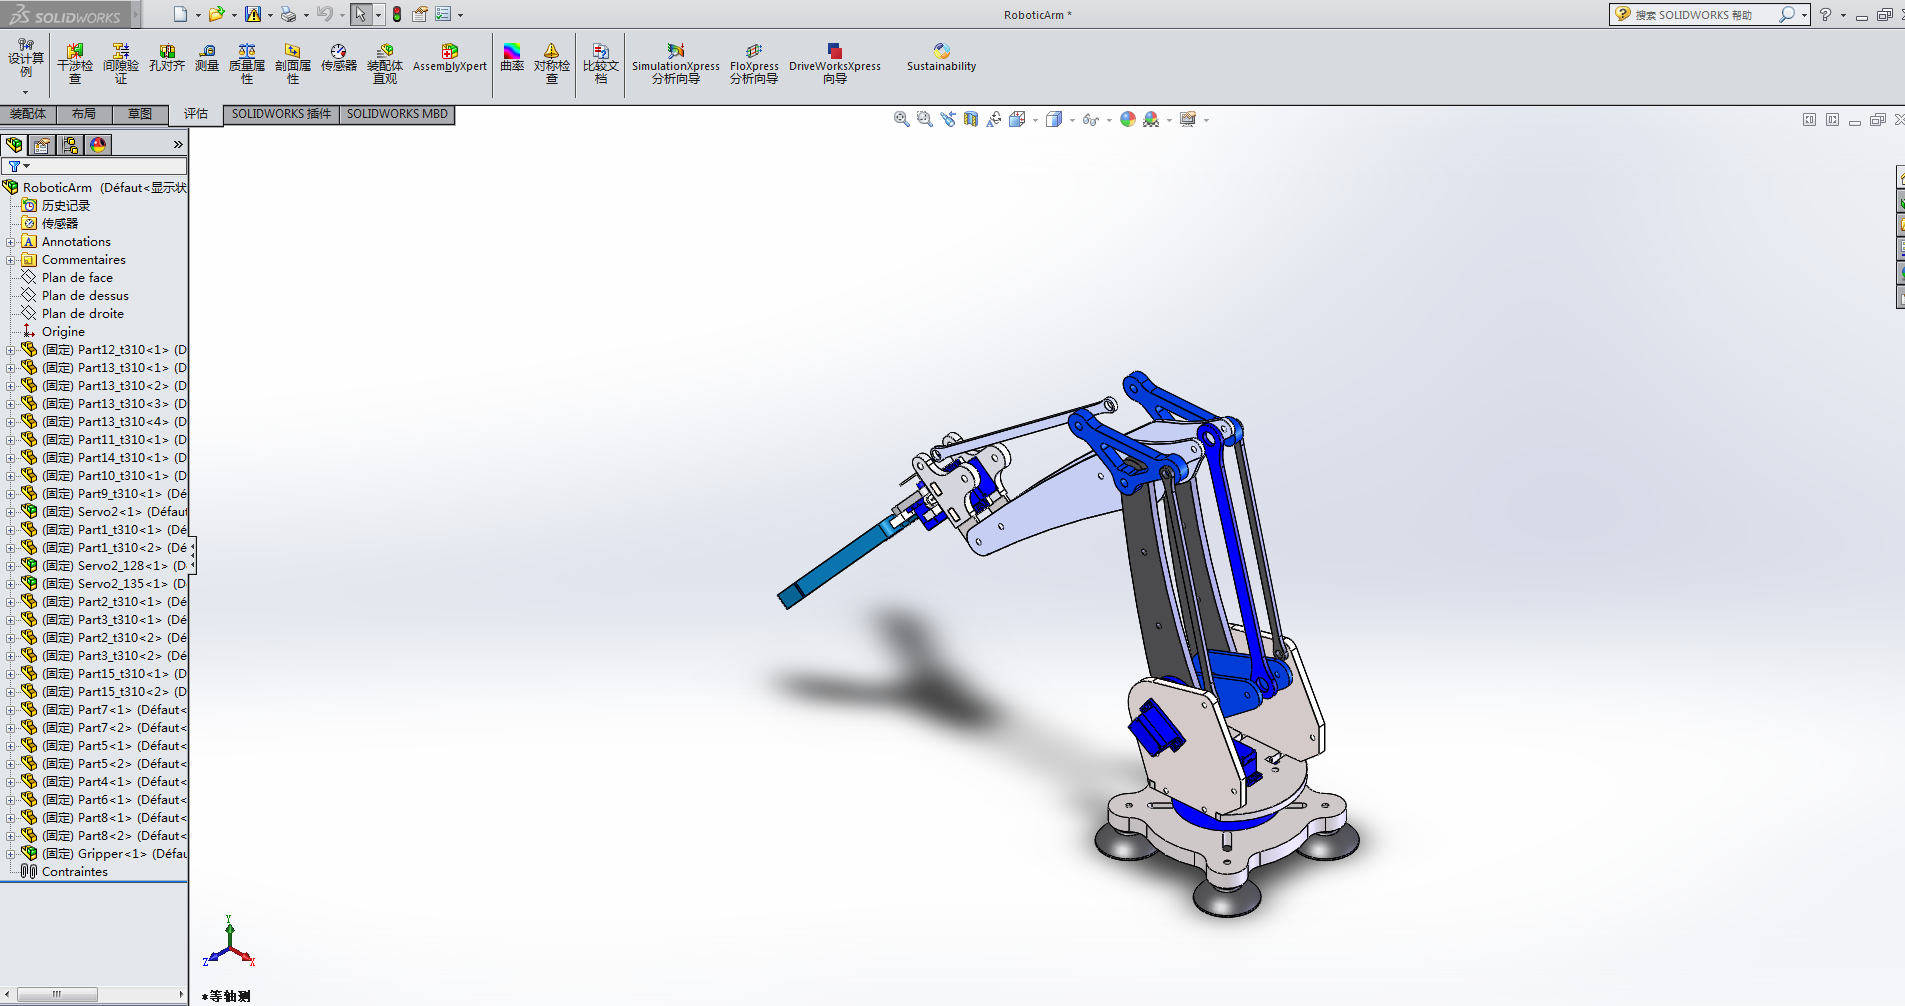Open the Display Style dropdown arrow
The width and height of the screenshot is (1905, 1006).
tap(1072, 120)
